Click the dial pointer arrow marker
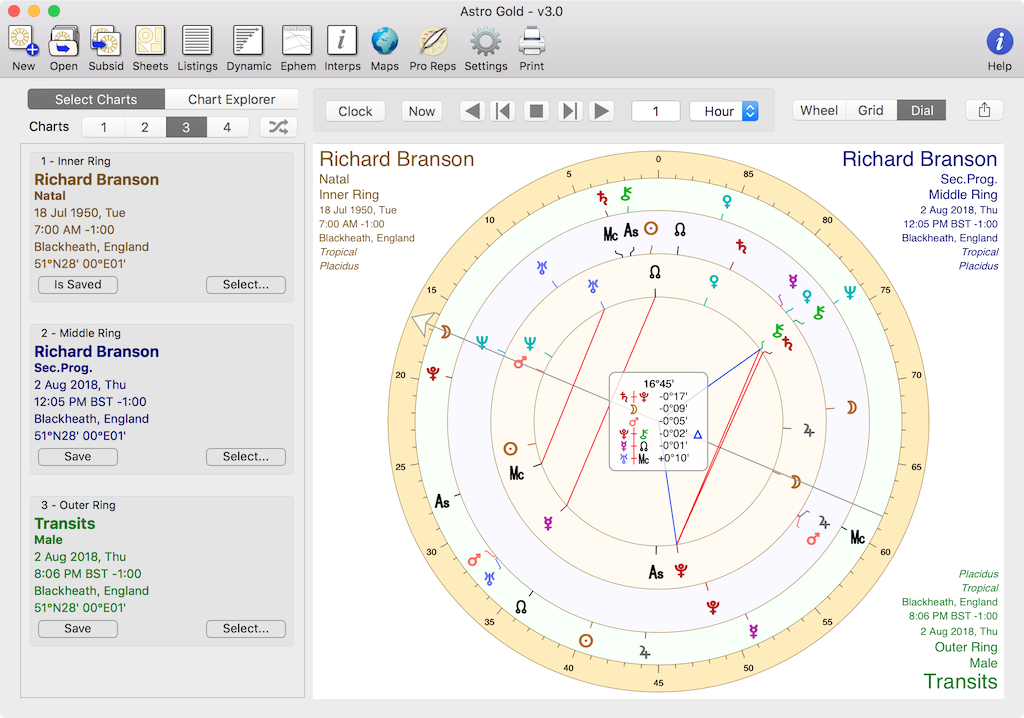 (424, 323)
